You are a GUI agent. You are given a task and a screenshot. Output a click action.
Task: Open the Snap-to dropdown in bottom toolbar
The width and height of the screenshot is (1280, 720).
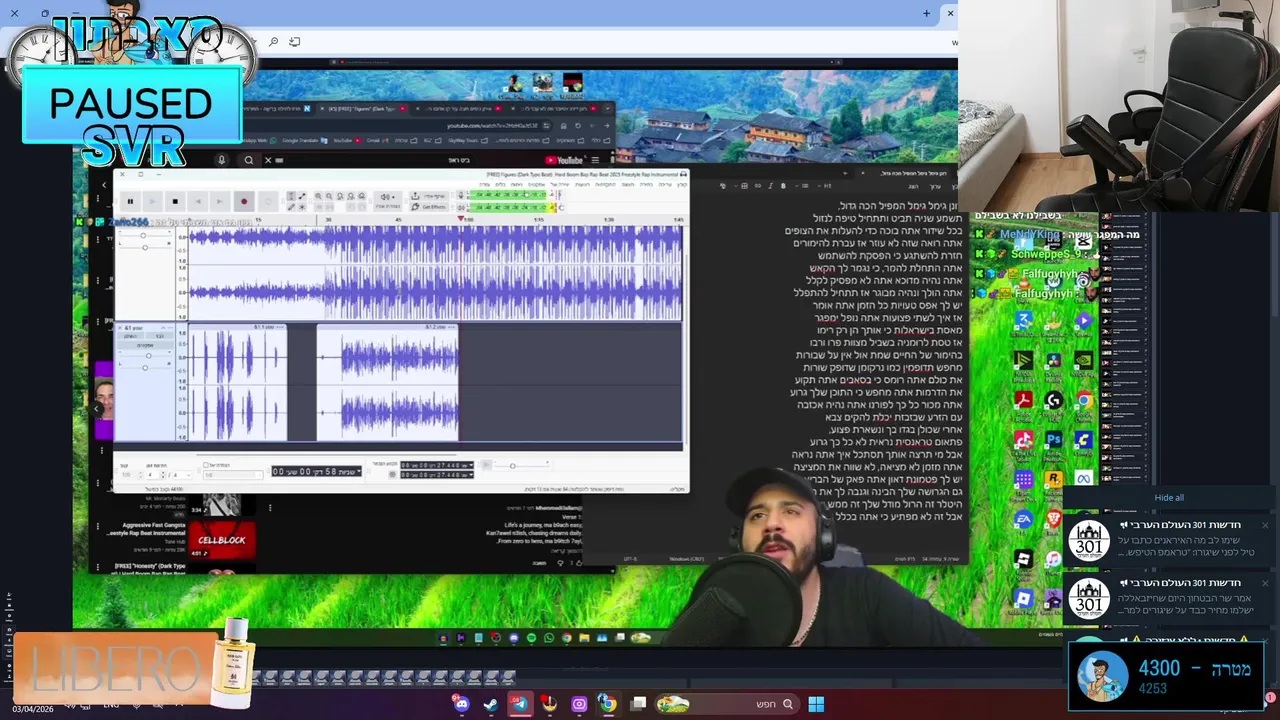point(233,475)
